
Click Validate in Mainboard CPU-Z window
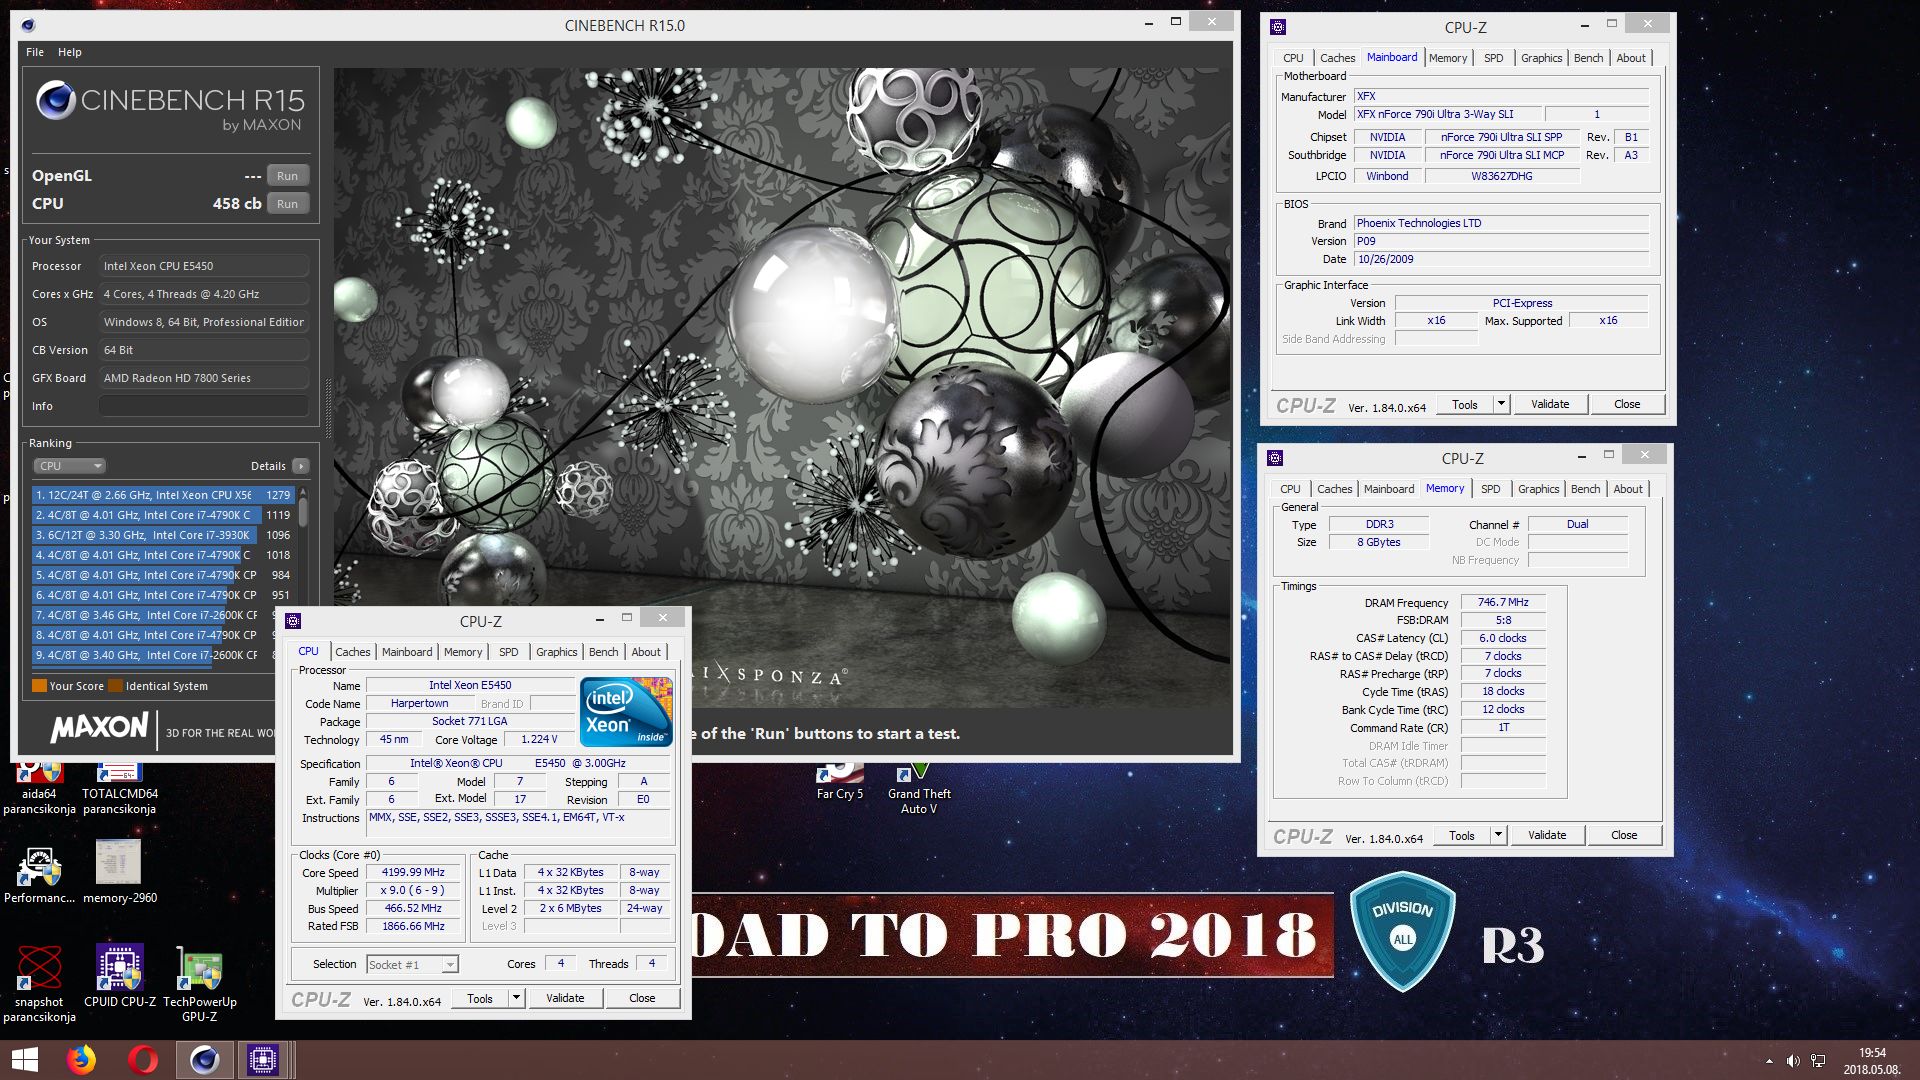pyautogui.click(x=1550, y=404)
